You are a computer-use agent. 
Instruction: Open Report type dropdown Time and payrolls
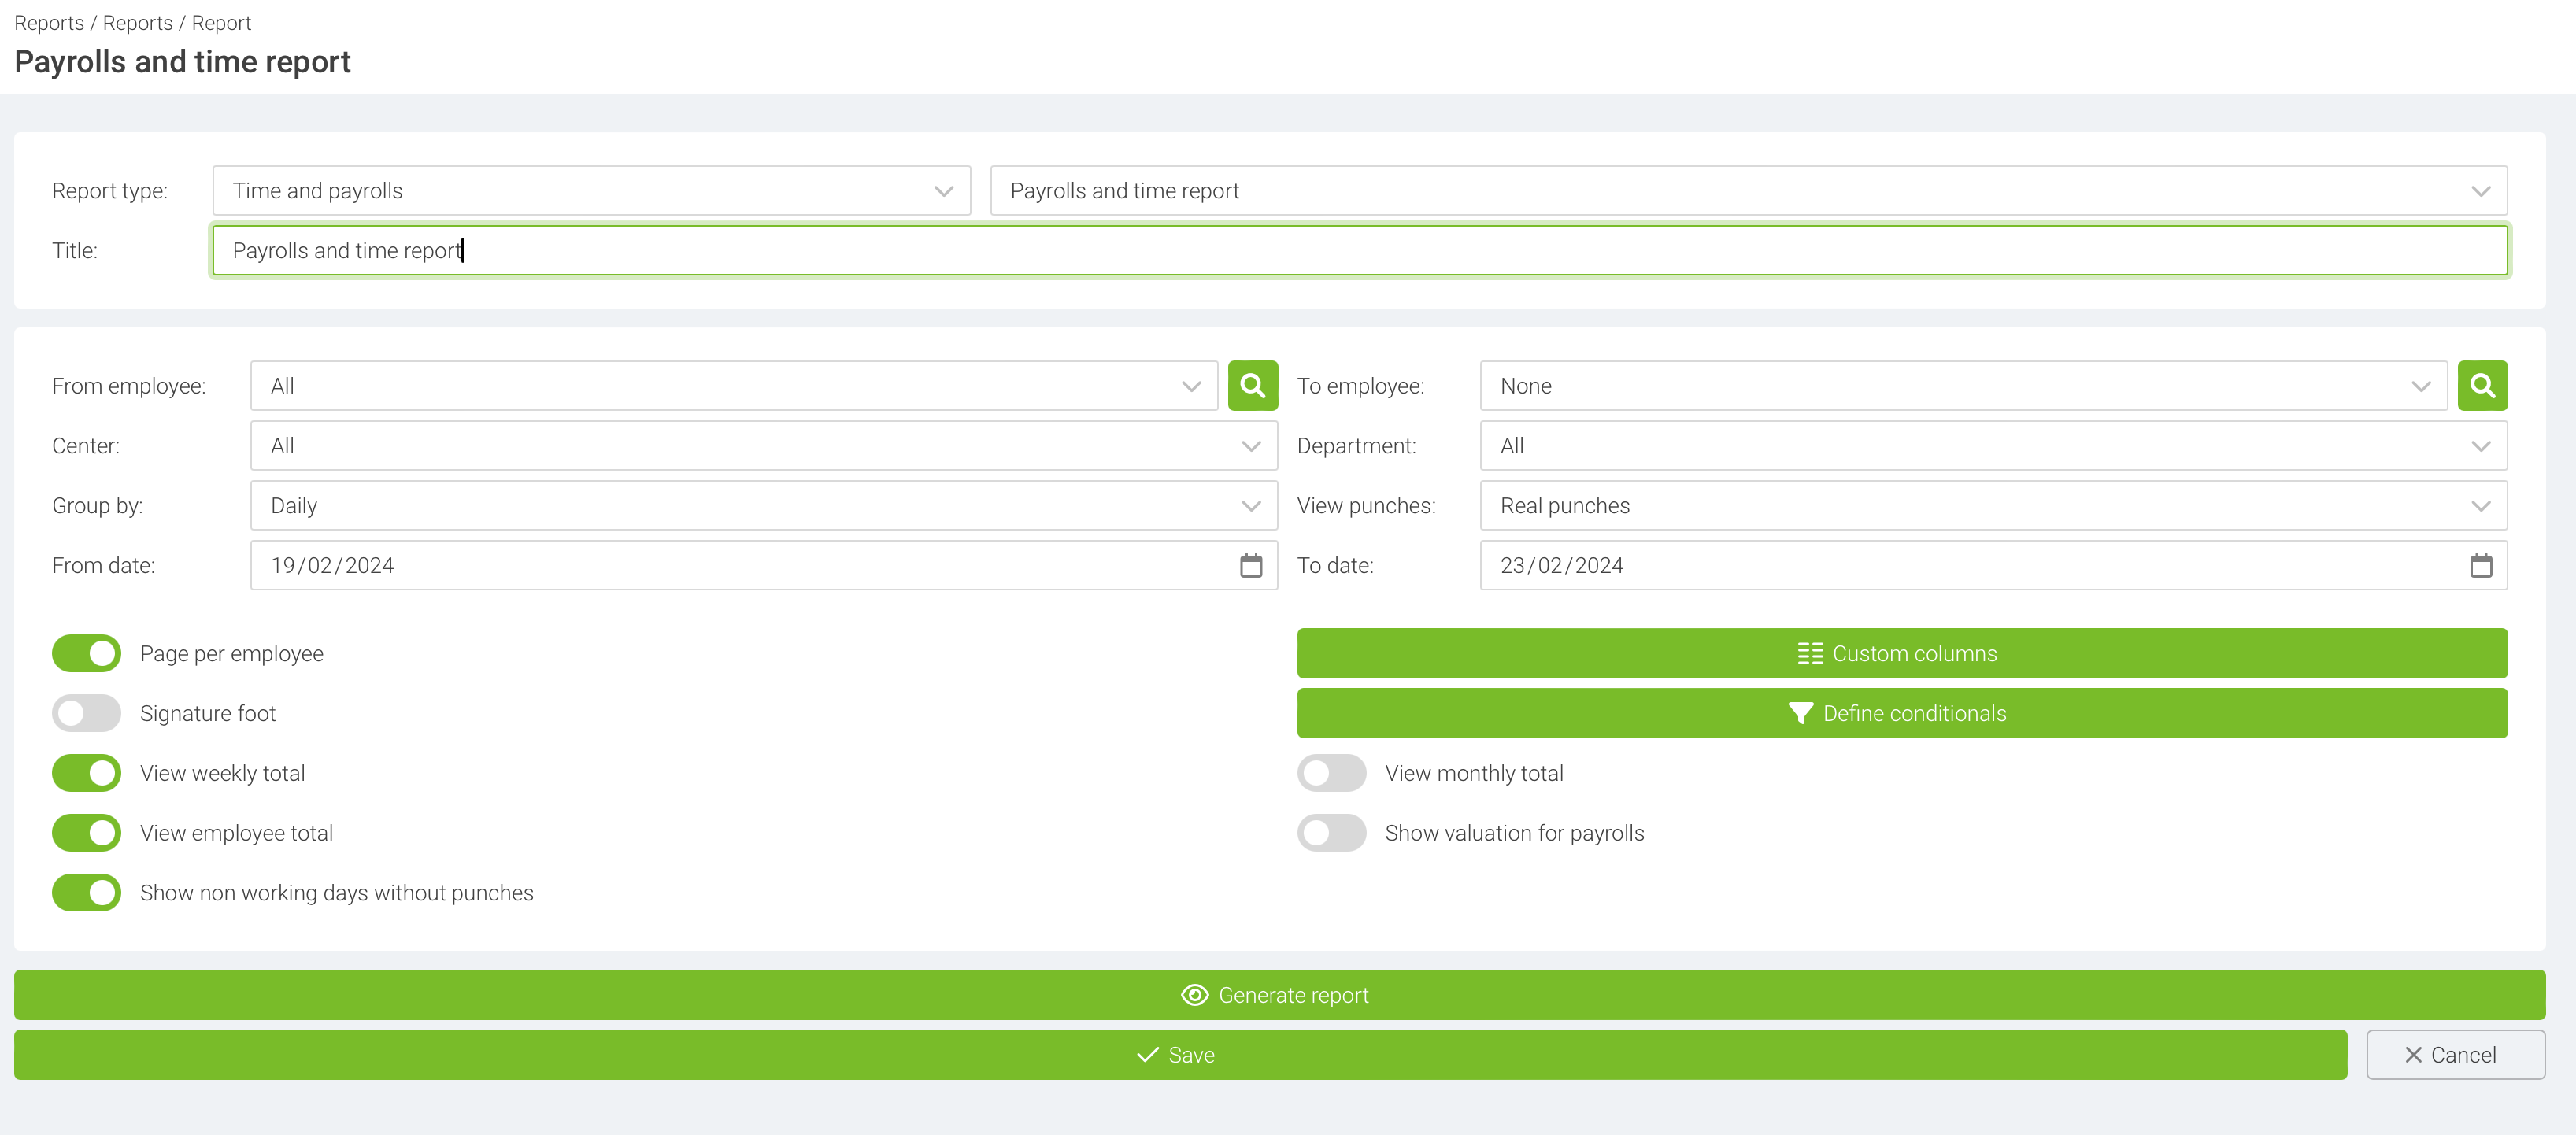pos(591,191)
